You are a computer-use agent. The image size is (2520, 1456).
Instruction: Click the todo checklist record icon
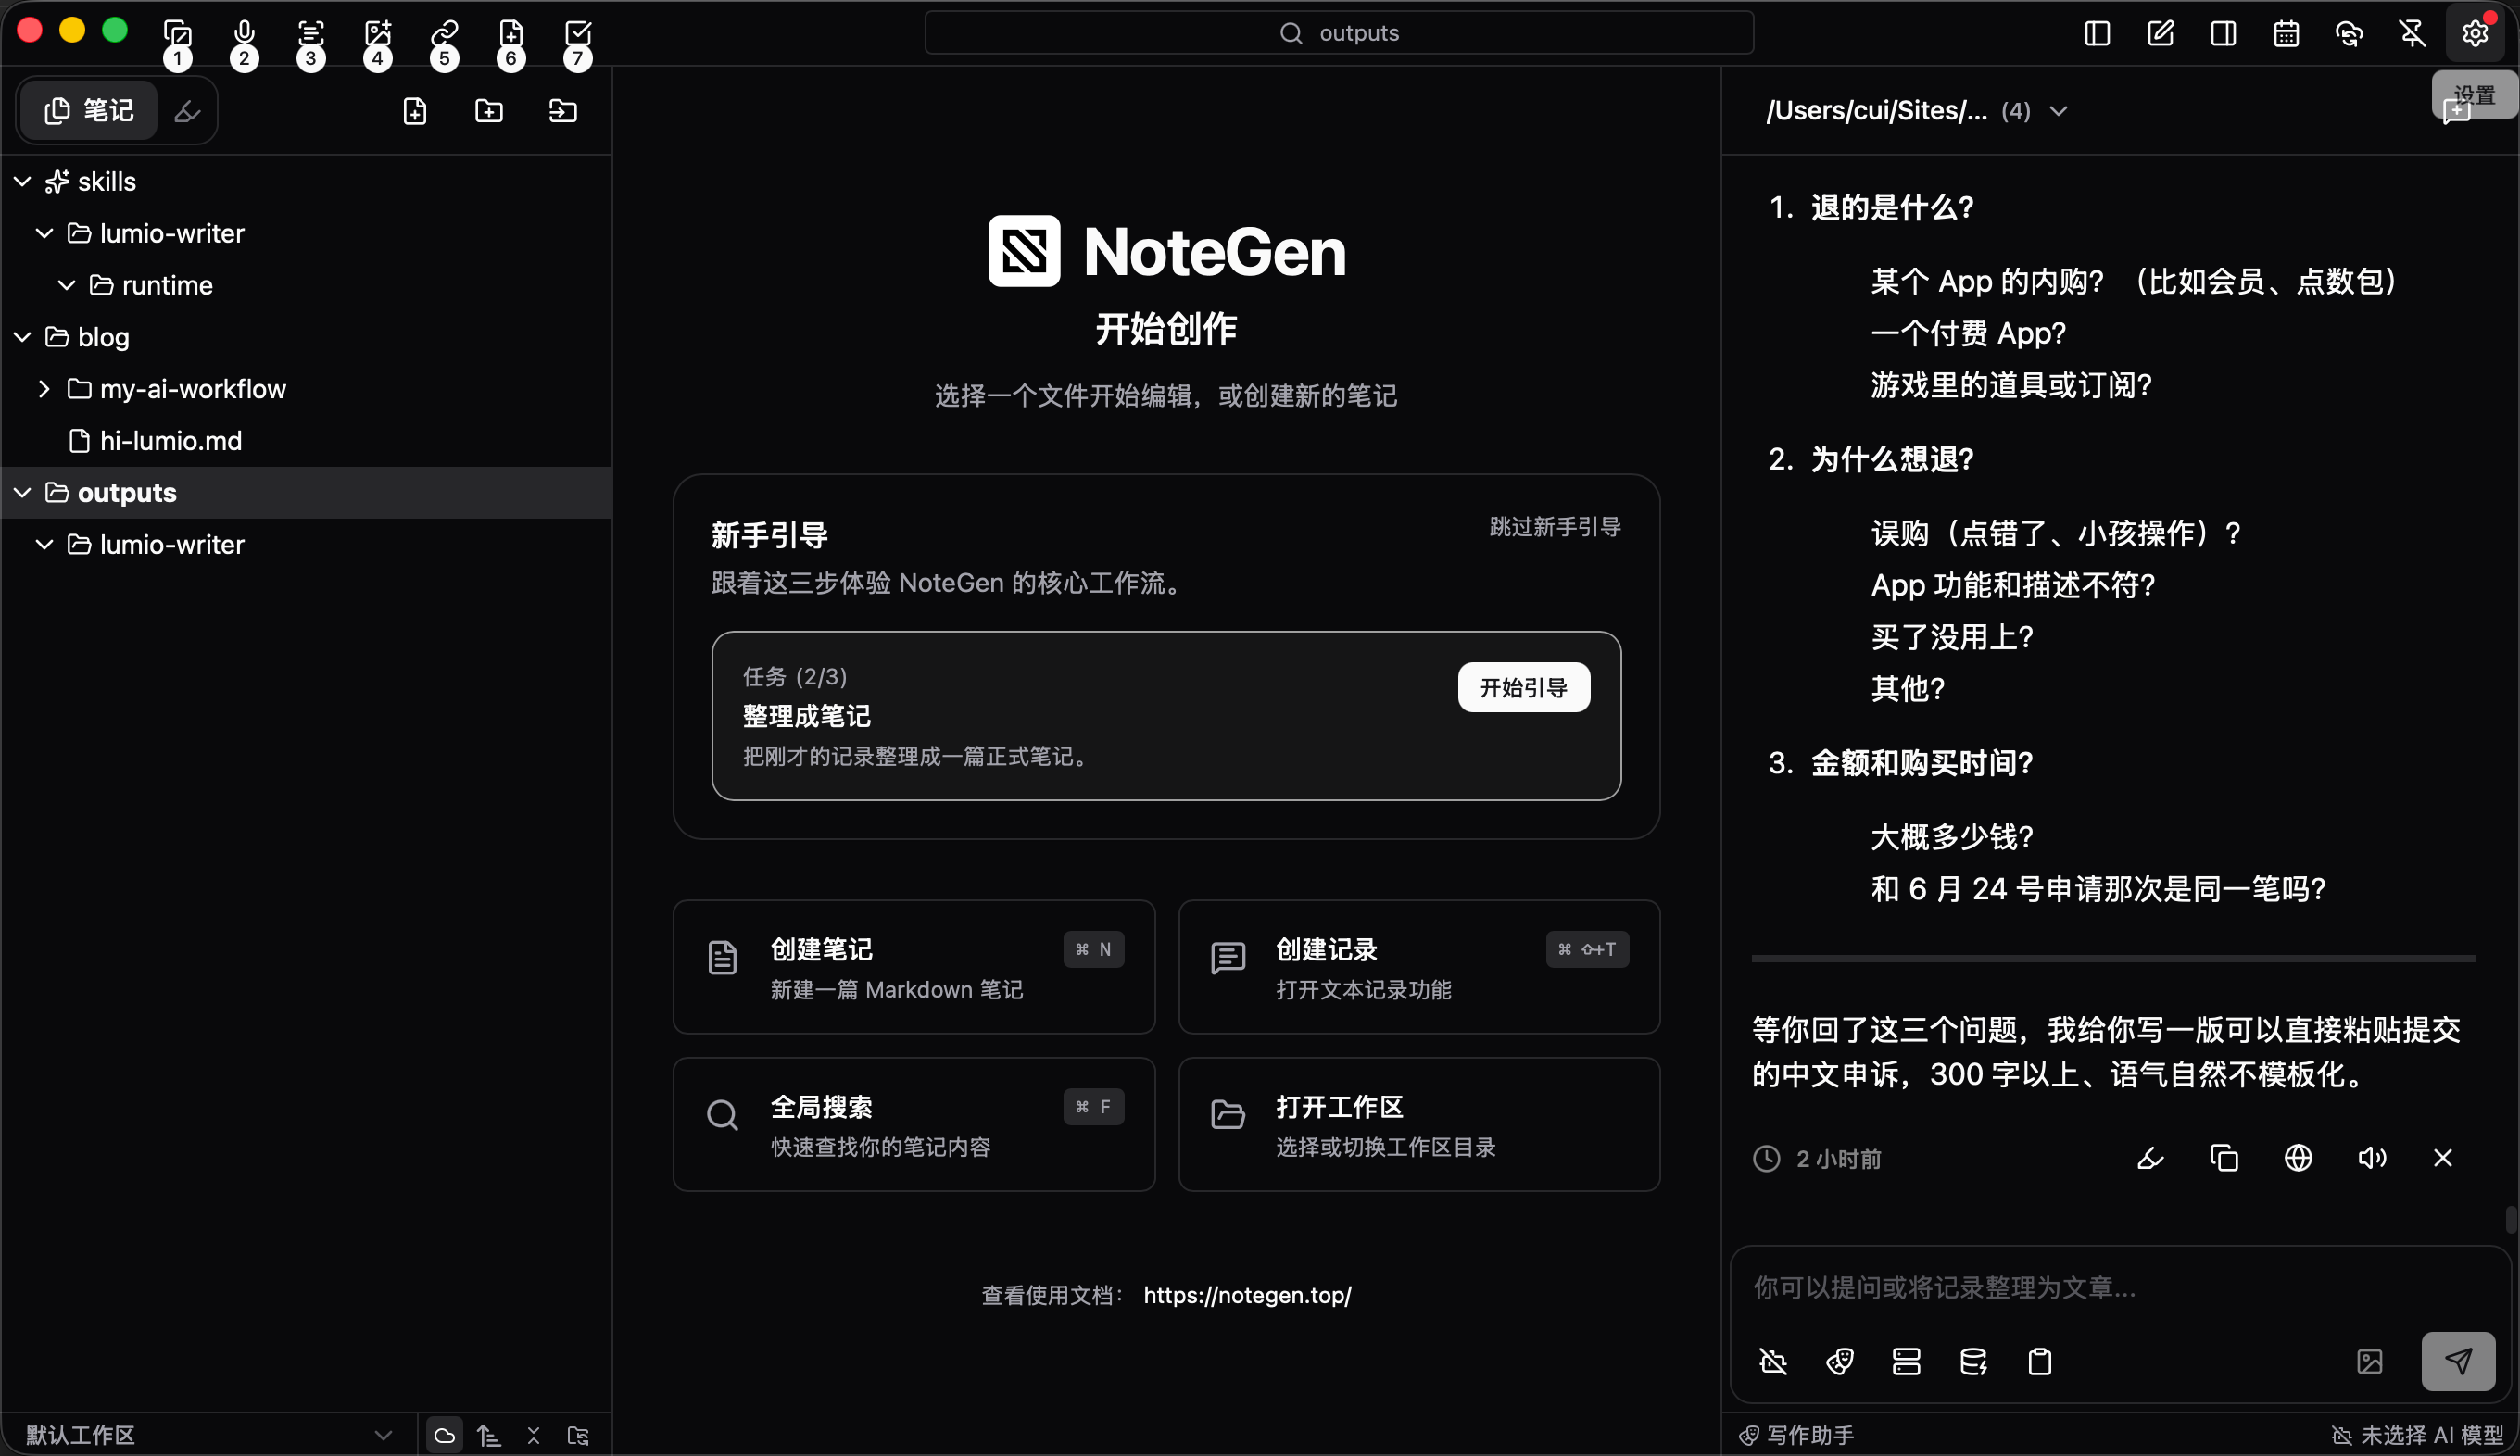(x=578, y=33)
